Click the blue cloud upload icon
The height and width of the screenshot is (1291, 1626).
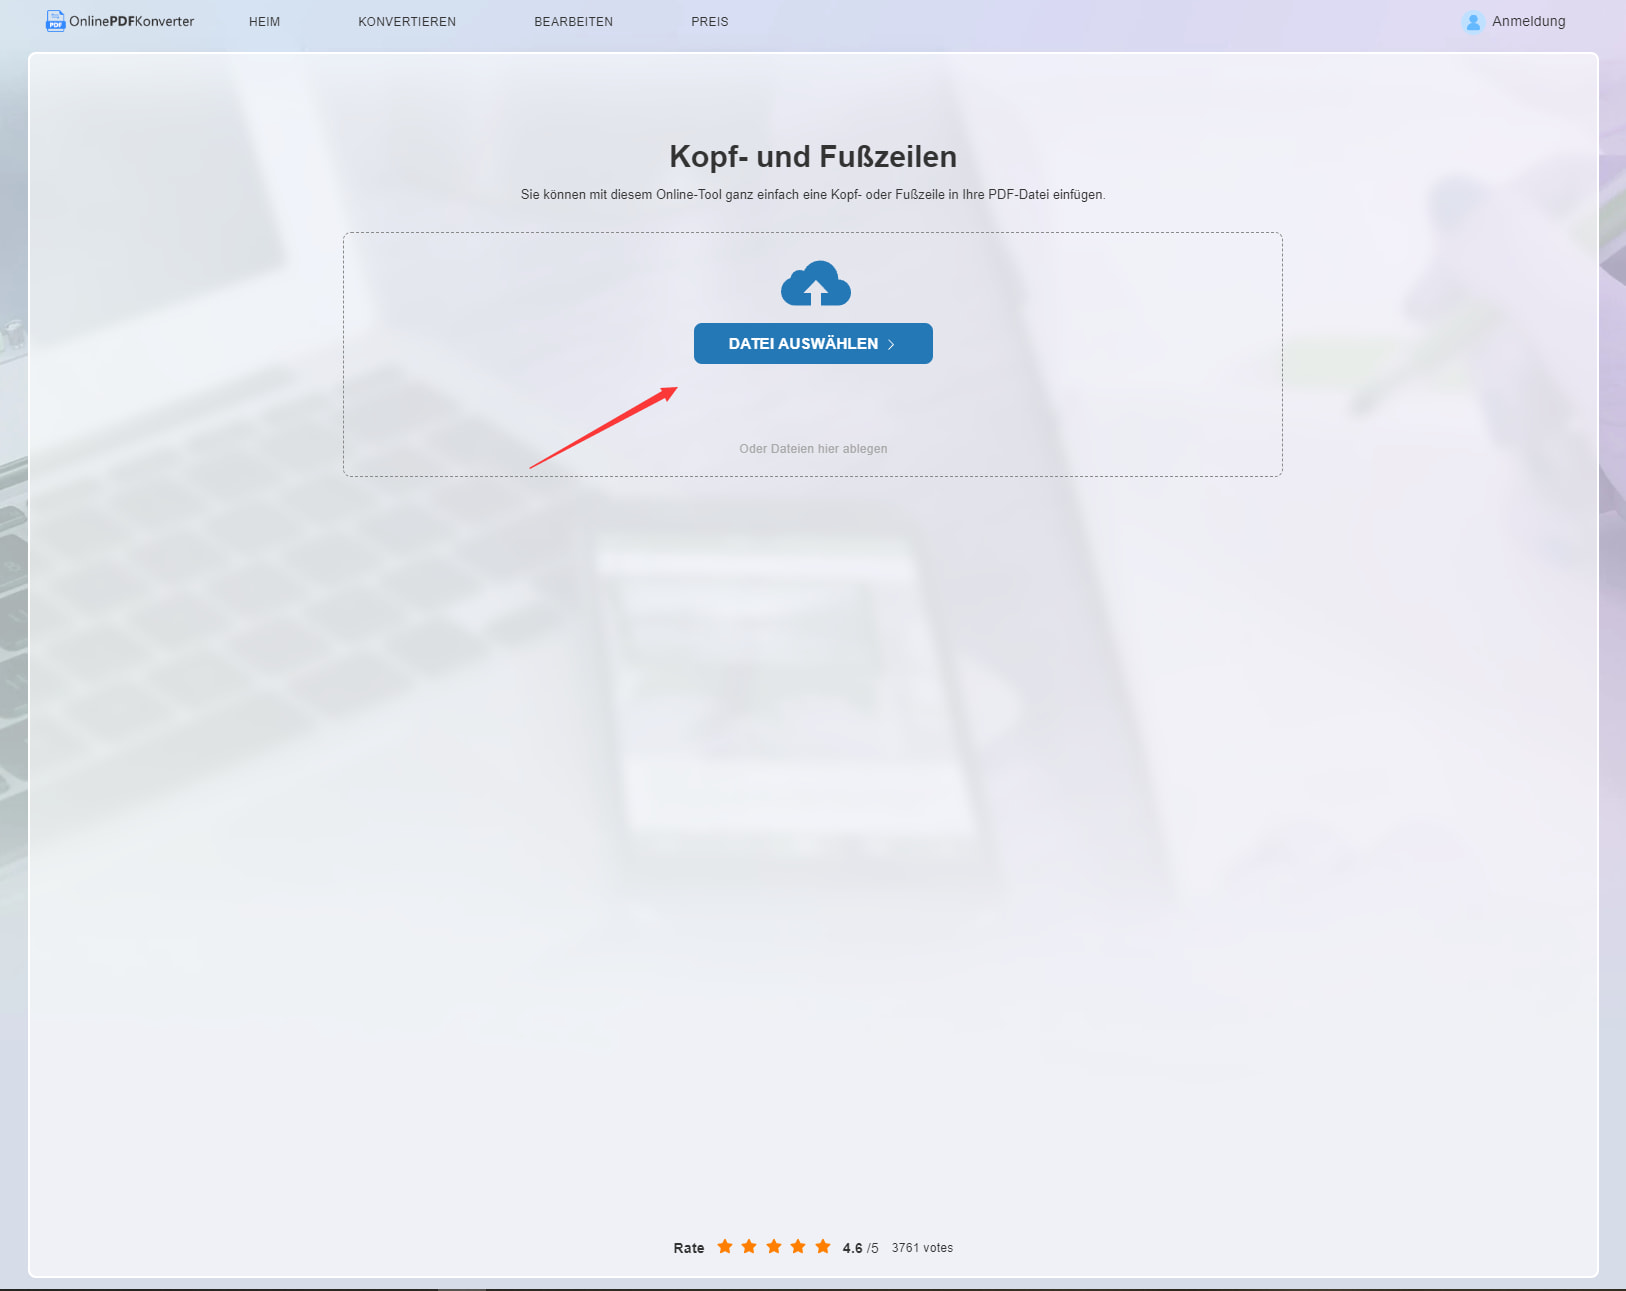click(815, 284)
